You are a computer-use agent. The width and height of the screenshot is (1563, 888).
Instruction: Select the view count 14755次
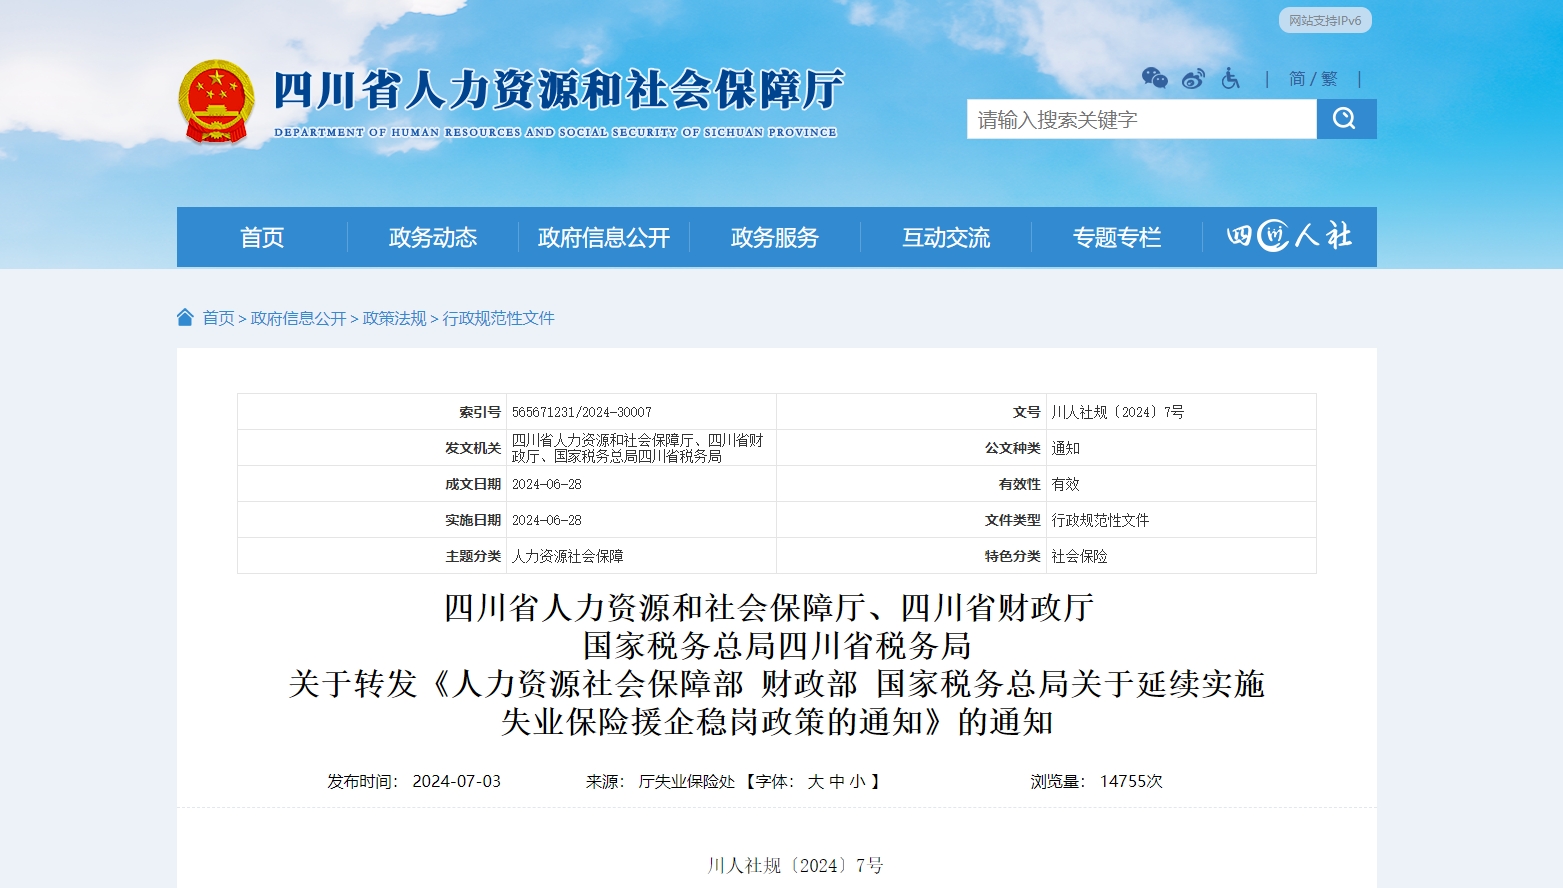1131,781
